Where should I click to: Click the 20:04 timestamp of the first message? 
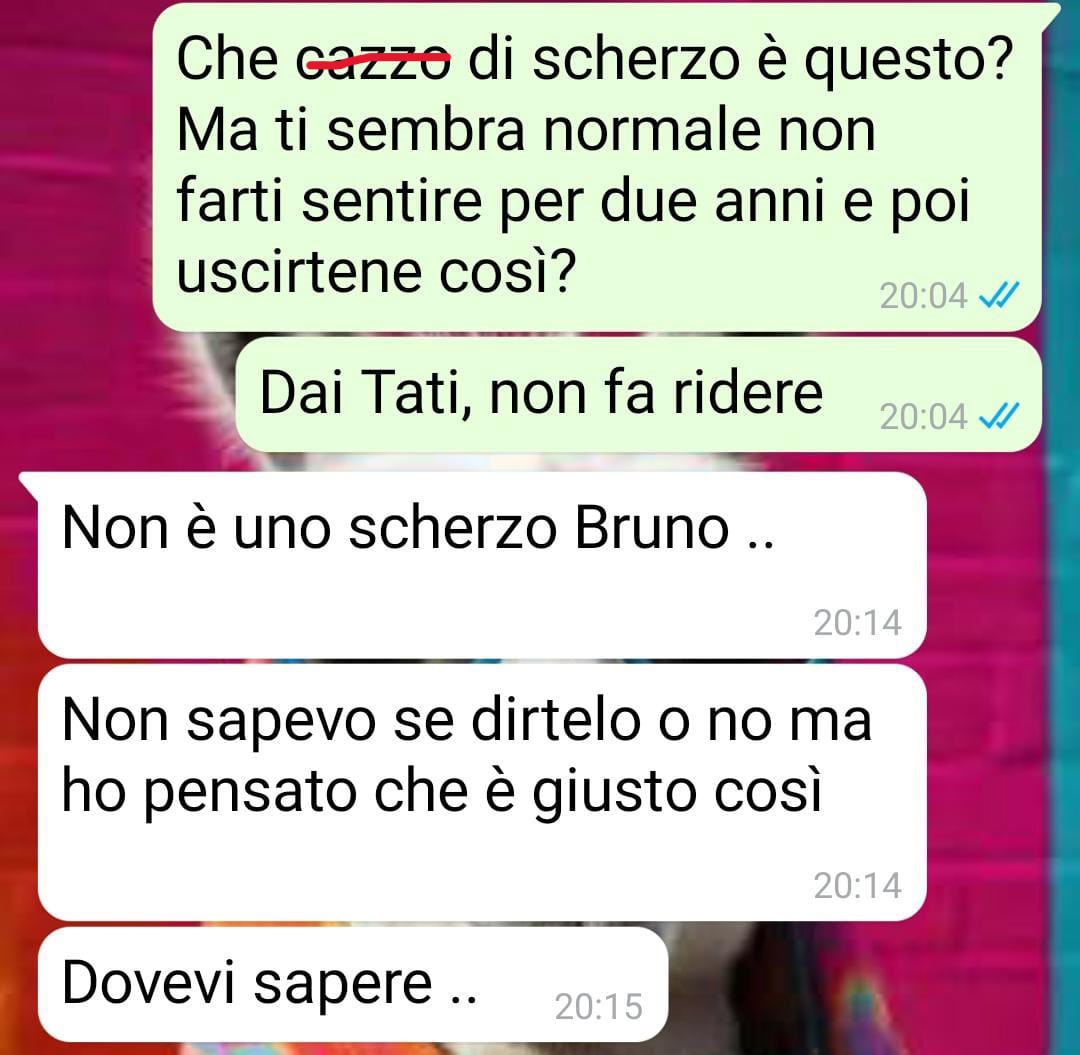923,296
